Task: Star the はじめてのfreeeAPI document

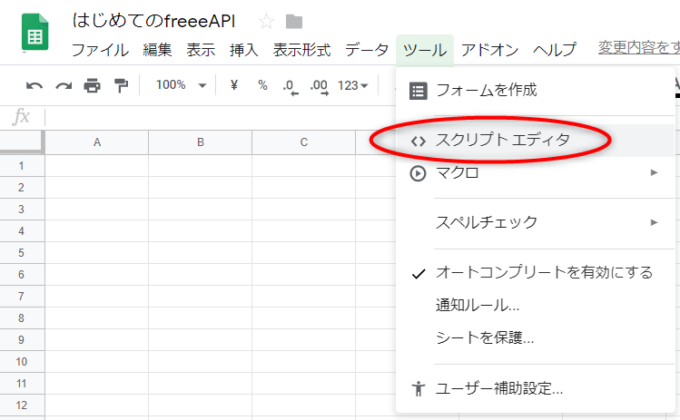Action: click(x=266, y=21)
